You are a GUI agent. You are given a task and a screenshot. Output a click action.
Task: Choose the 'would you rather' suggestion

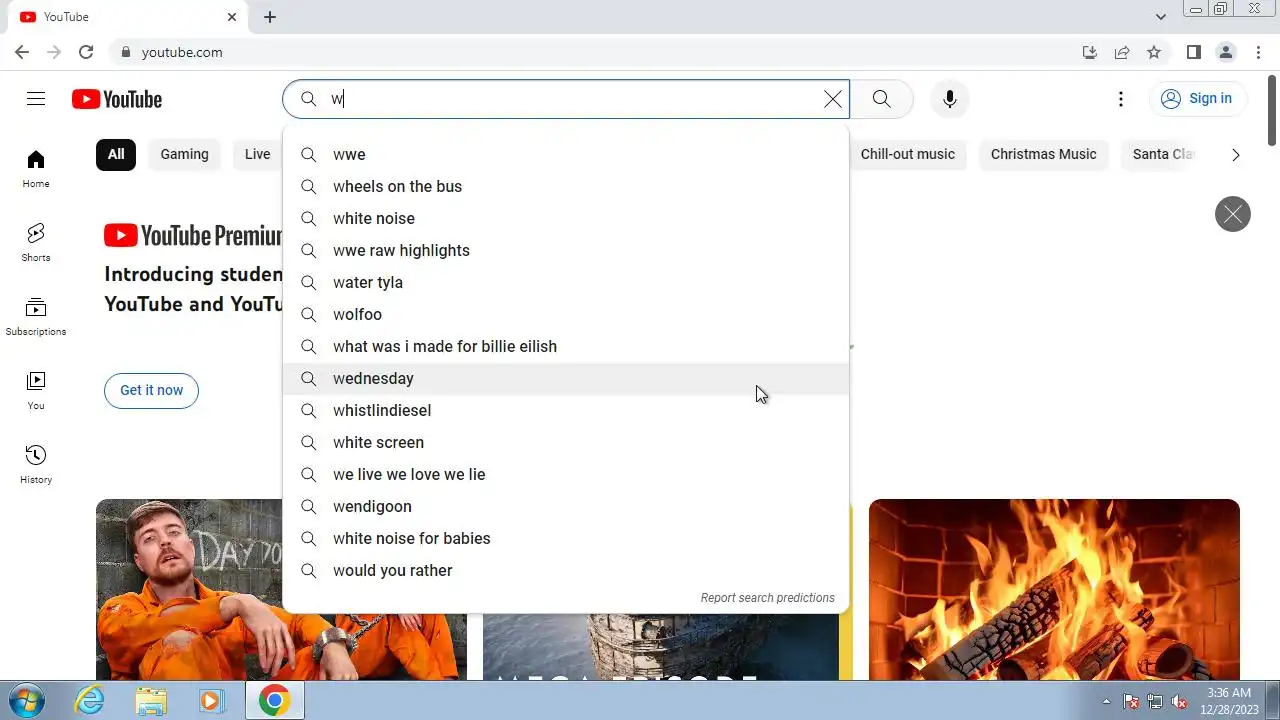tap(566, 570)
